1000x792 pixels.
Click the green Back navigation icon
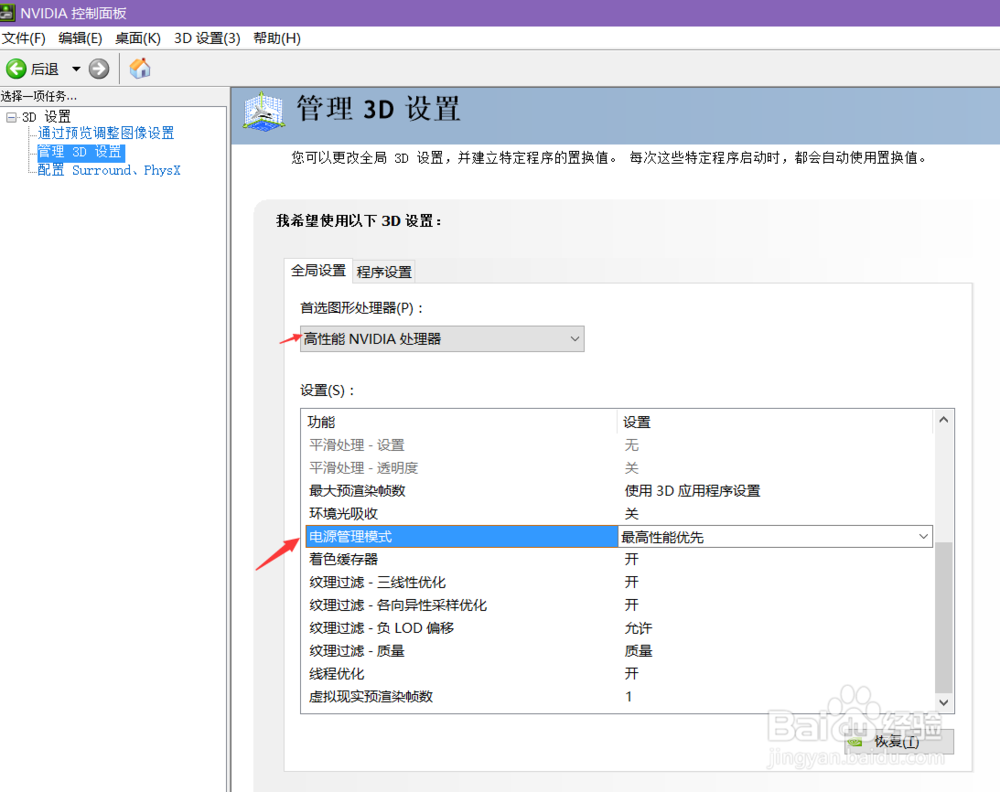tap(17, 68)
